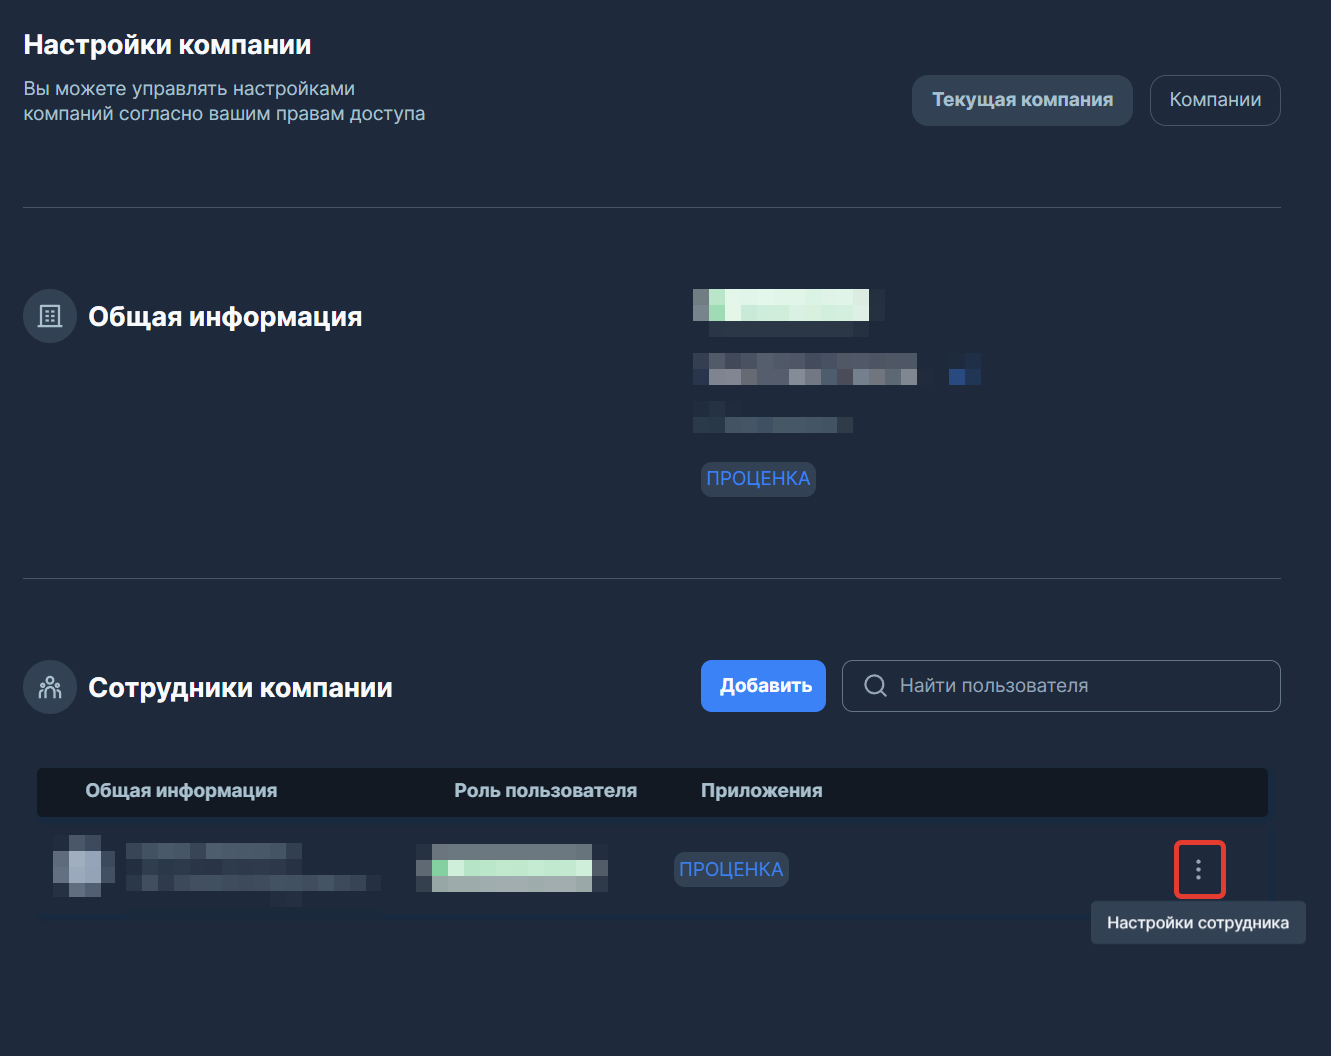Click the Приложения column header
The width and height of the screenshot is (1331, 1056).
(x=761, y=791)
